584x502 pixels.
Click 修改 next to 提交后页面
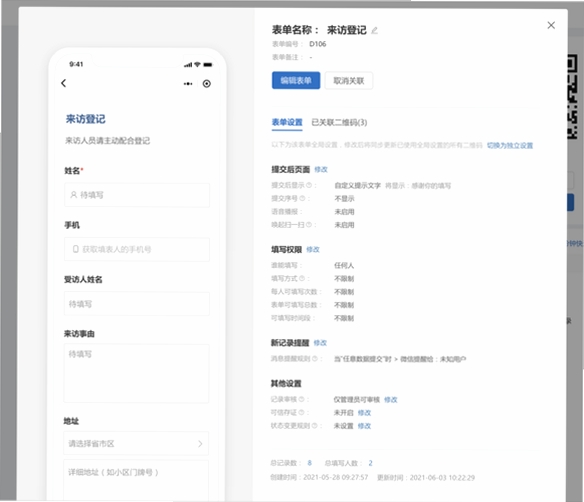pyautogui.click(x=321, y=169)
